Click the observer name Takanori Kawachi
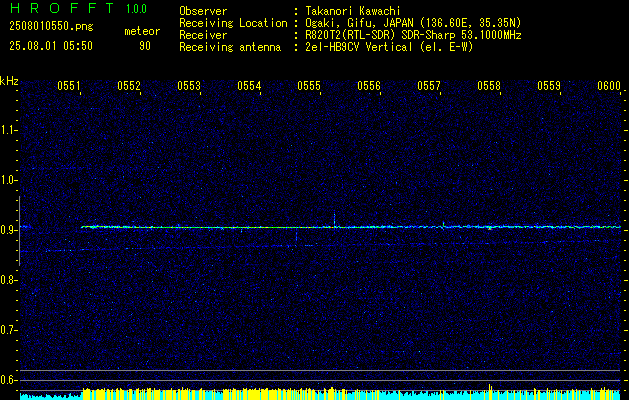 353,11
